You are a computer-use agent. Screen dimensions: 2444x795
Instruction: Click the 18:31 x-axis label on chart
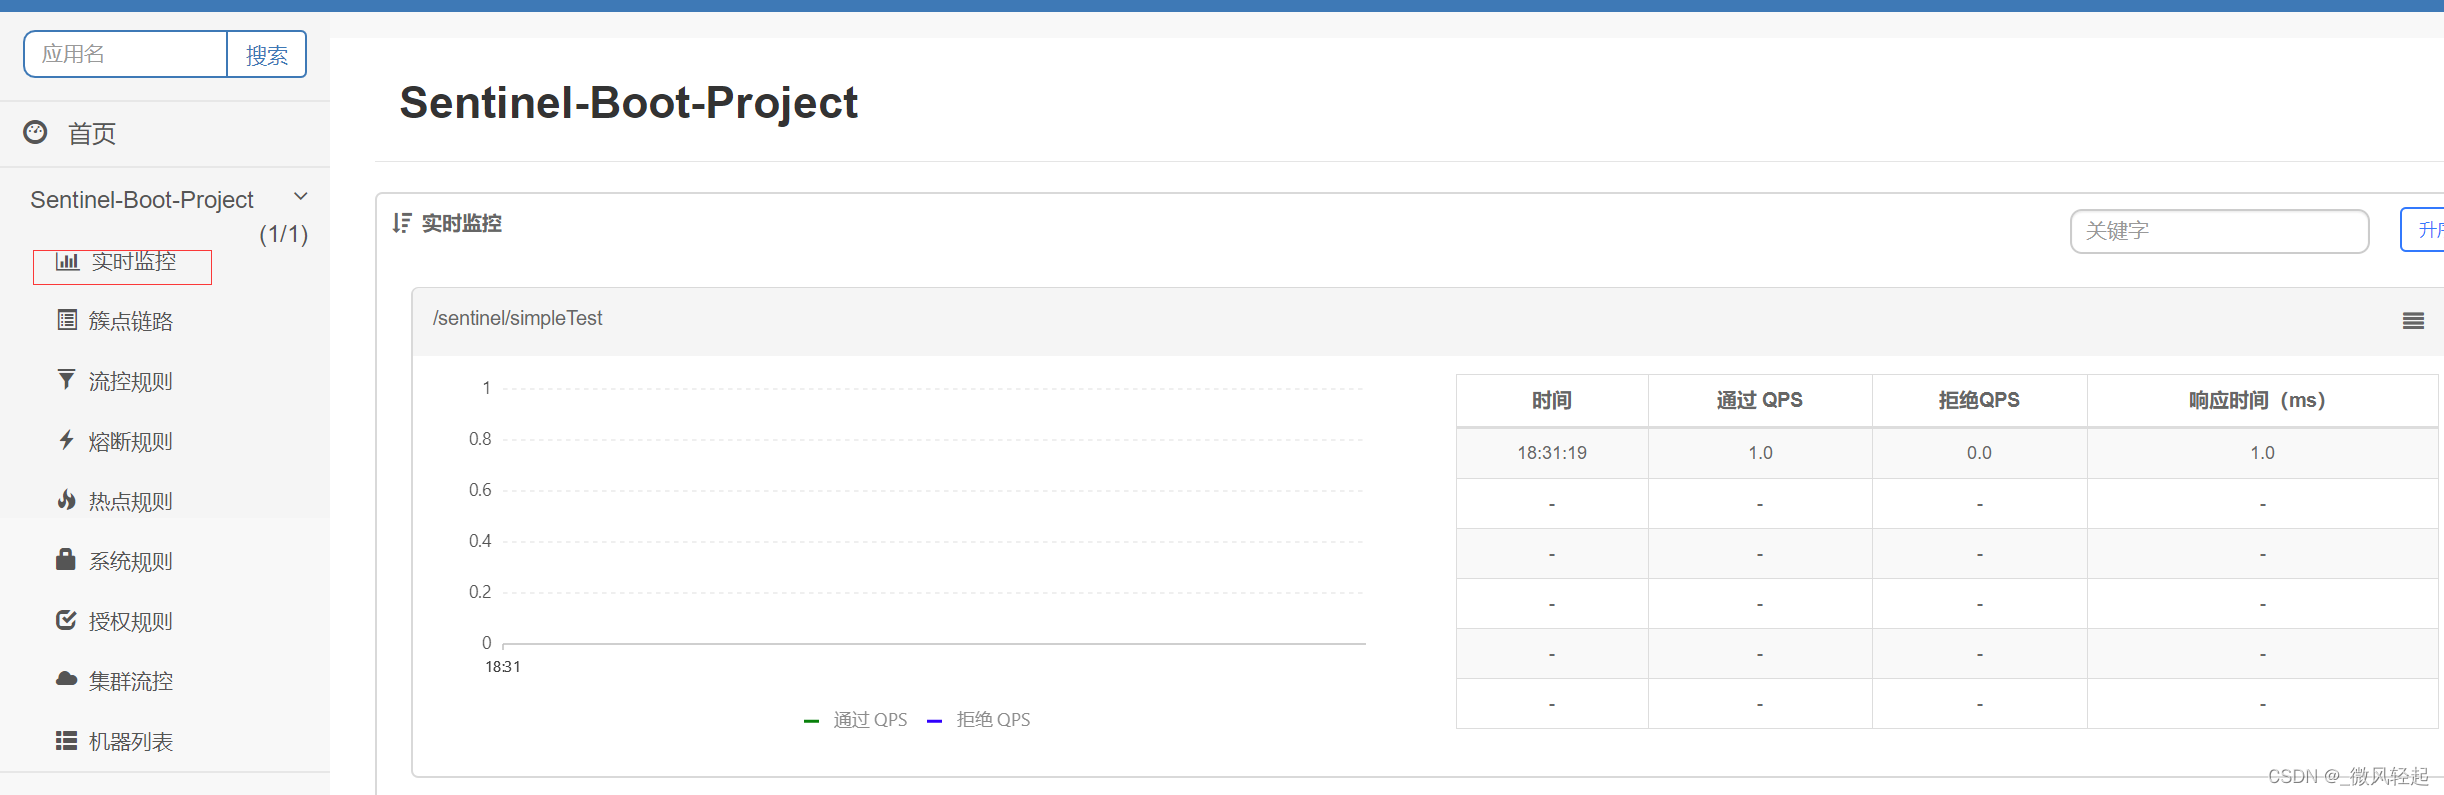503,667
